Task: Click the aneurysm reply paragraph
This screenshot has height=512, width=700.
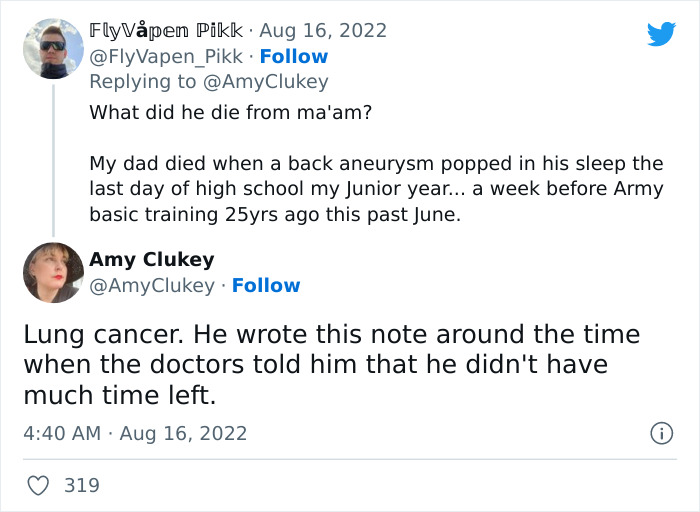Action: tap(376, 189)
